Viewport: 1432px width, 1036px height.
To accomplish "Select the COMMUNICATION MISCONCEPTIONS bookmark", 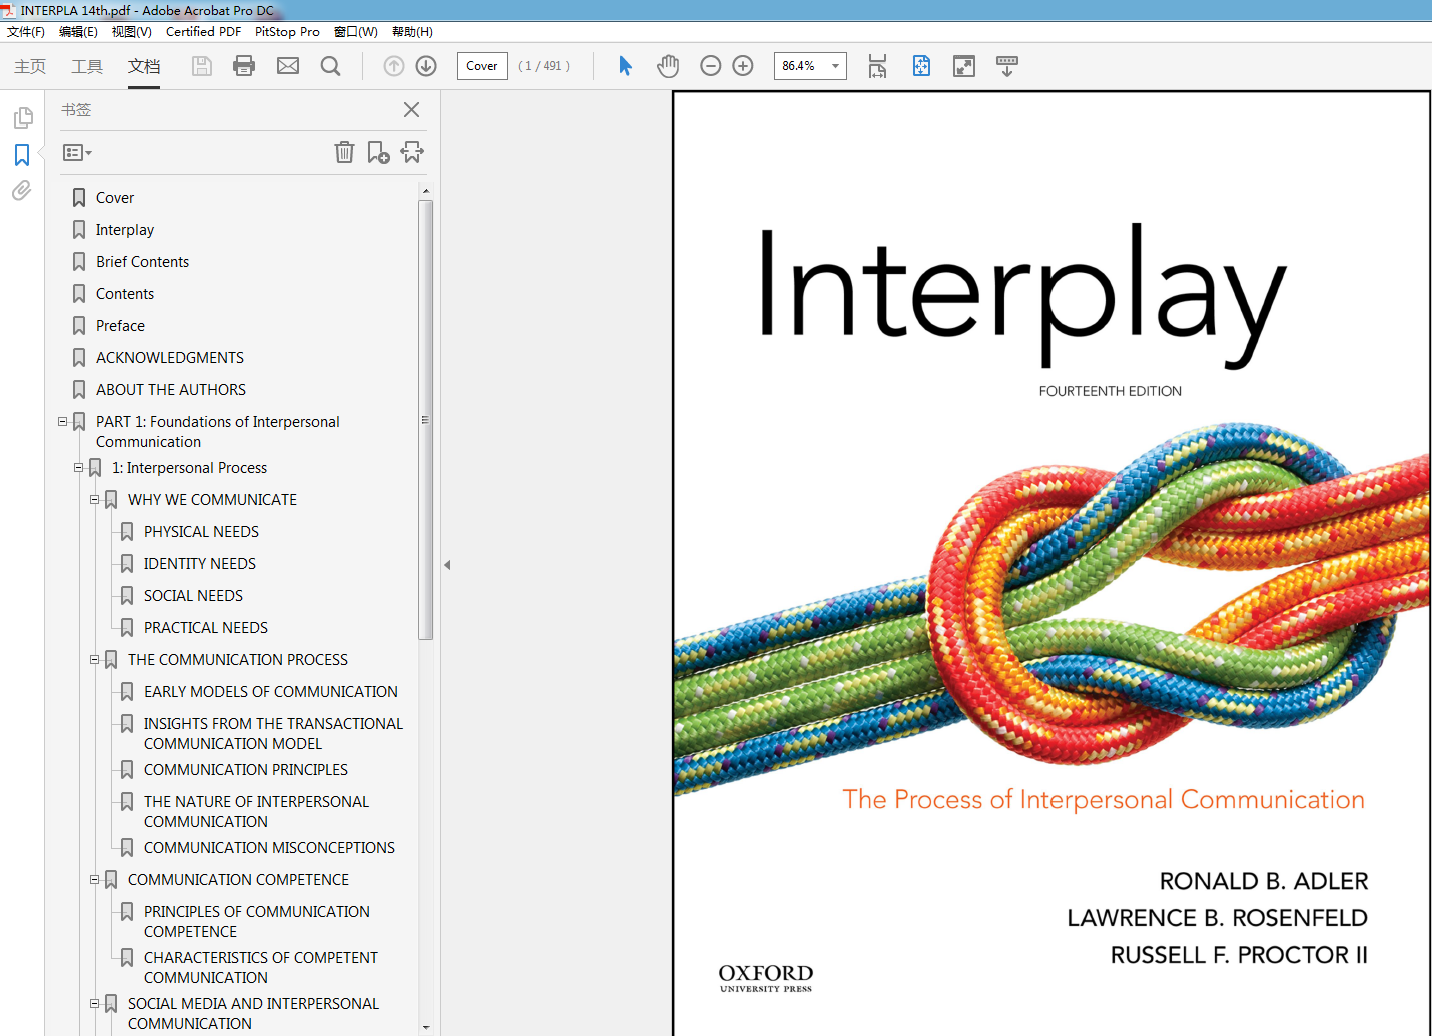I will pyautogui.click(x=269, y=848).
